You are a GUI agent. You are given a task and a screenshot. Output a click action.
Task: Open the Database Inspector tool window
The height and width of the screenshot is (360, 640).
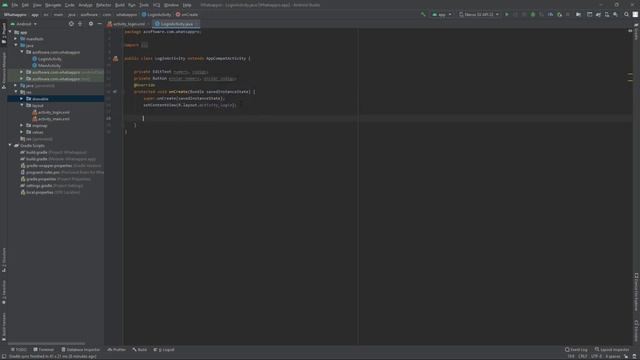pos(80,349)
